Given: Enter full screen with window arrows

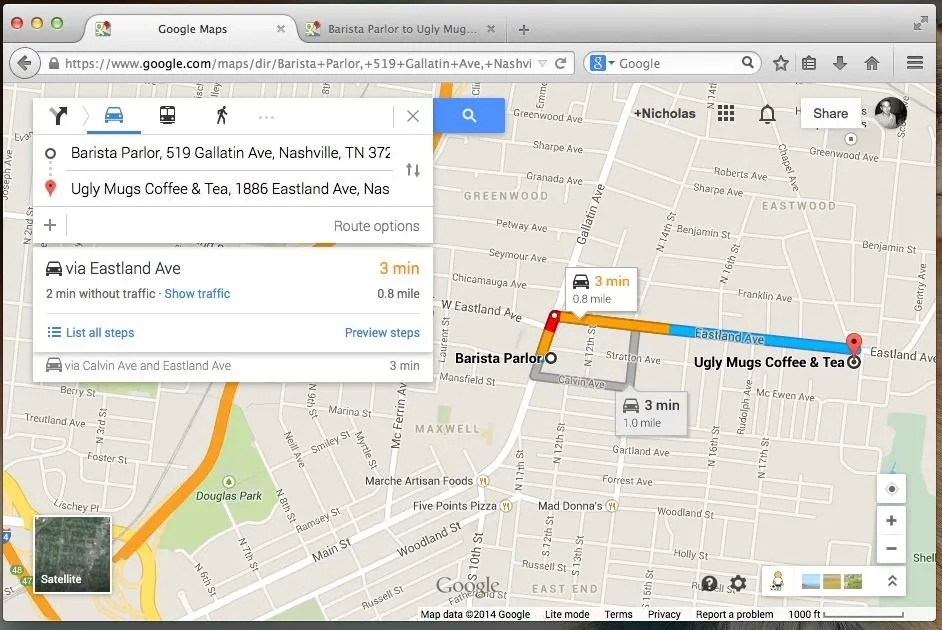Looking at the screenshot, I should tap(920, 23).
